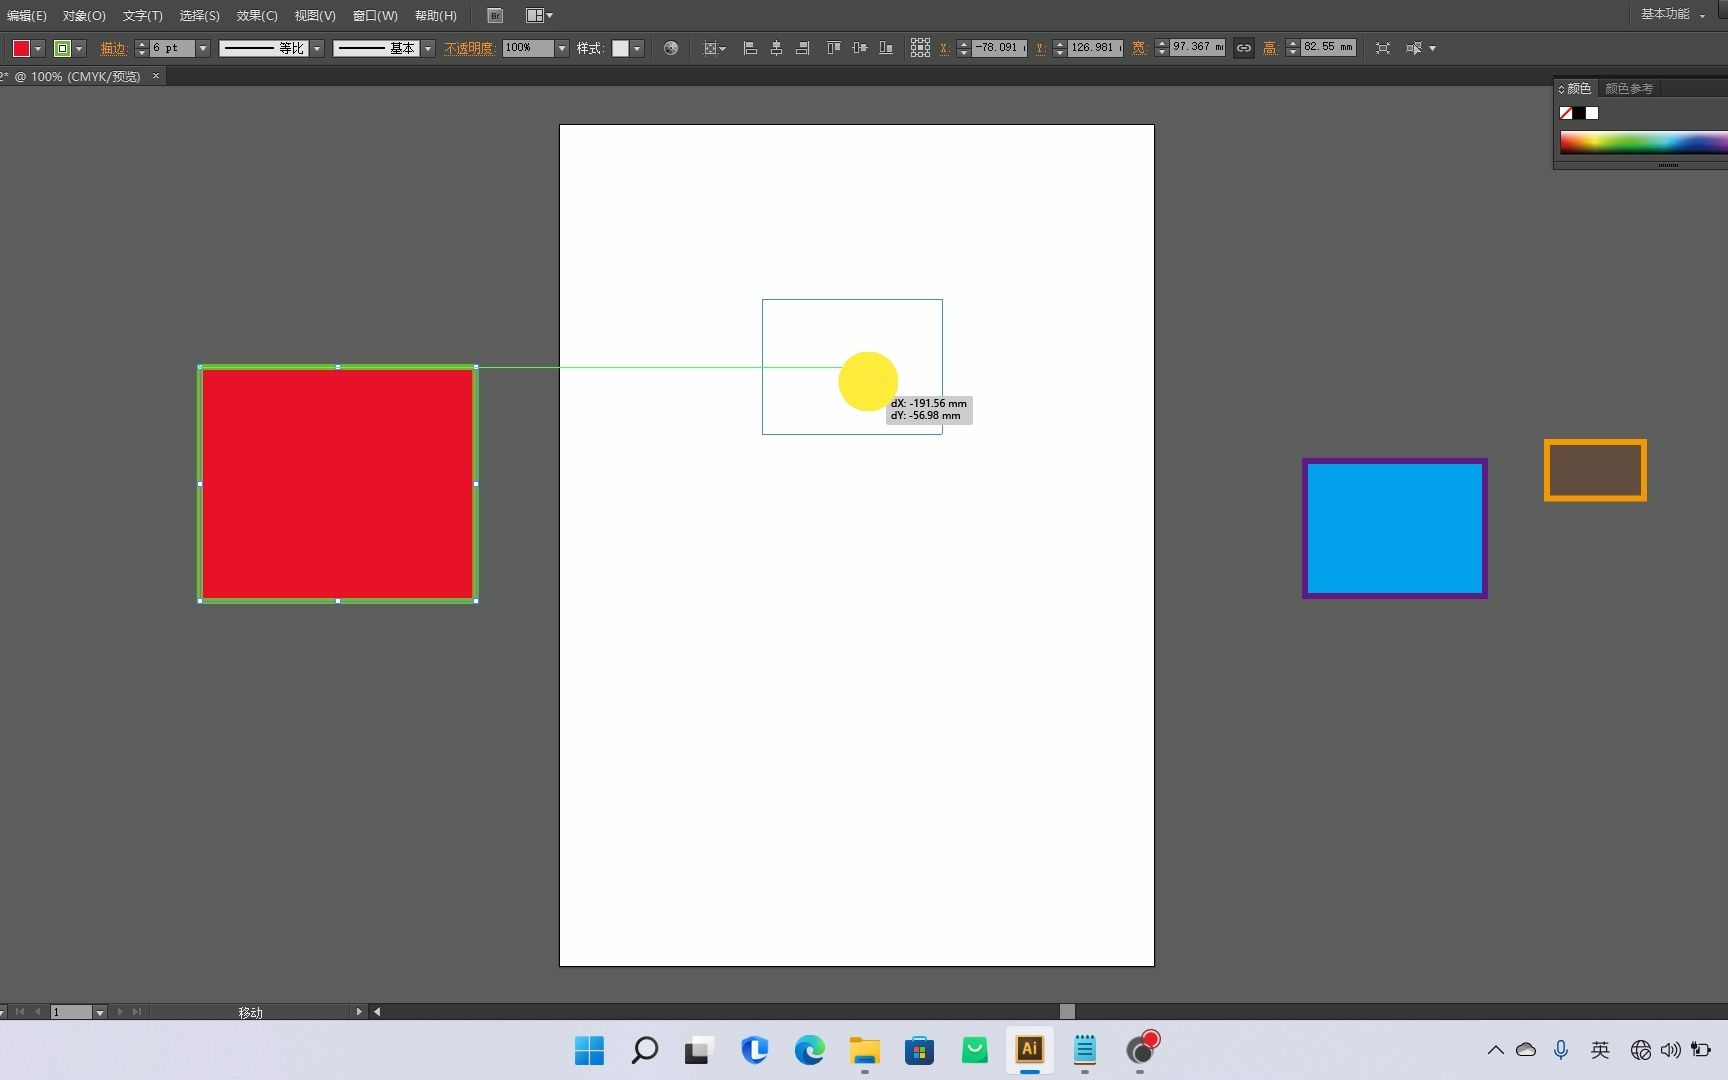Viewport: 1728px width, 1080px height.
Task: Open Microsoft Edge from taskbar
Action: coord(810,1050)
